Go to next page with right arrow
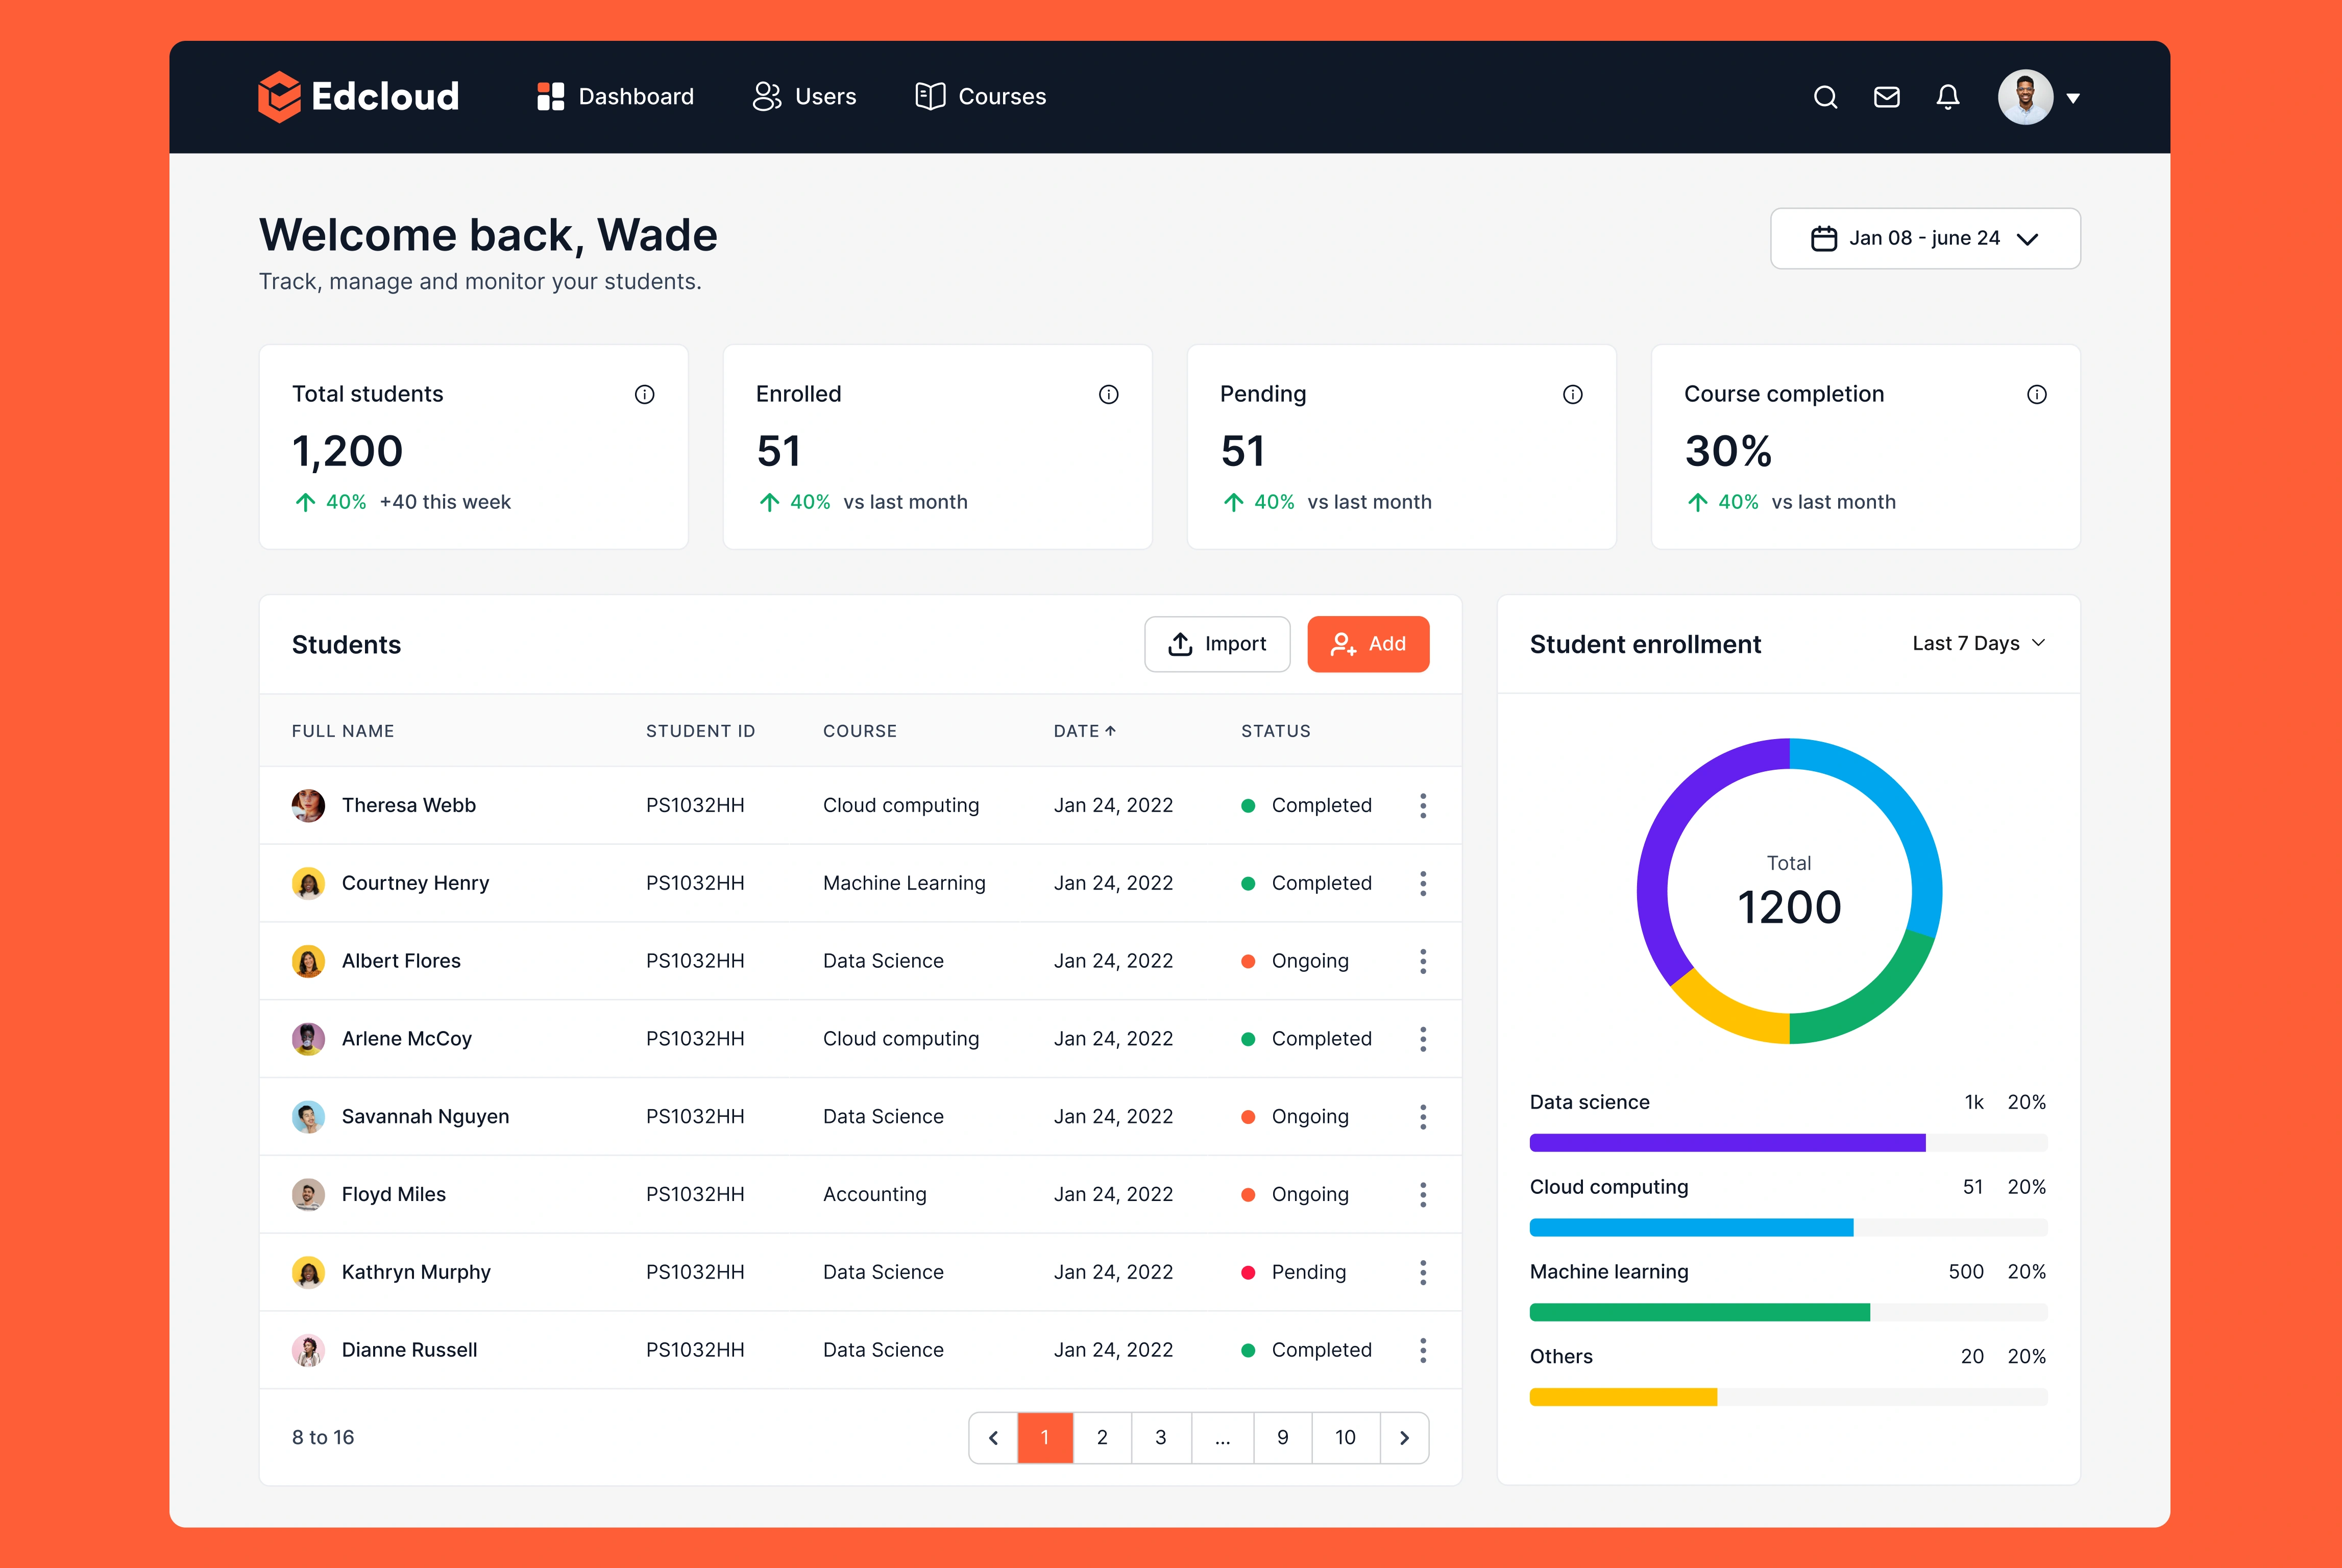 tap(1404, 1438)
